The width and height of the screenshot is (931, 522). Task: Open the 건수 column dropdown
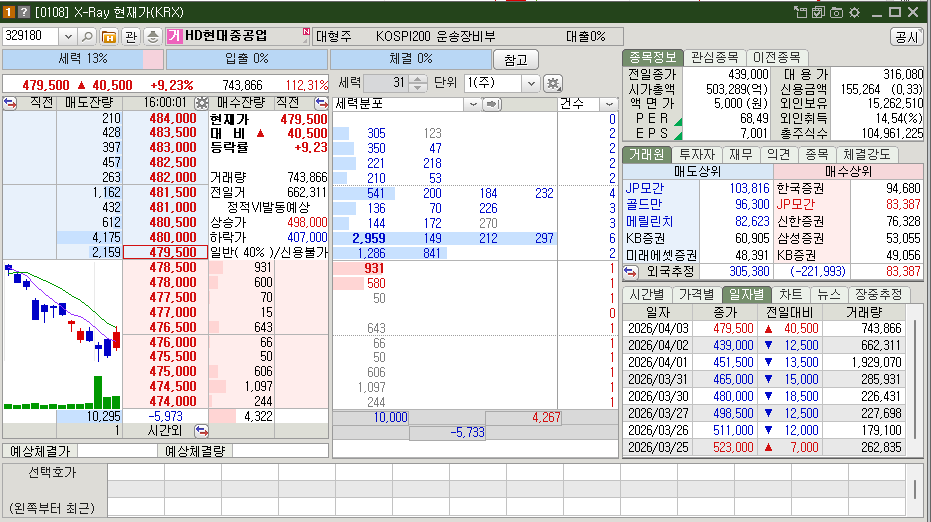609,104
